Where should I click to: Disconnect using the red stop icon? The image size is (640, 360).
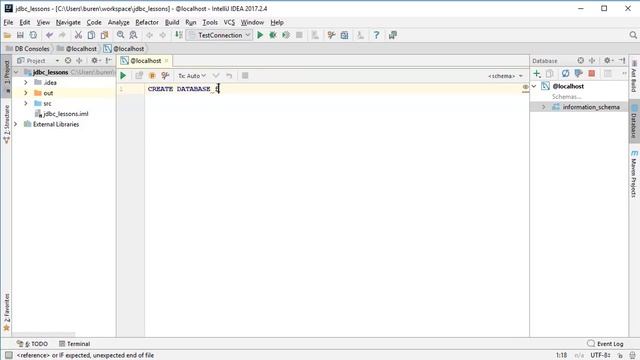click(x=591, y=73)
